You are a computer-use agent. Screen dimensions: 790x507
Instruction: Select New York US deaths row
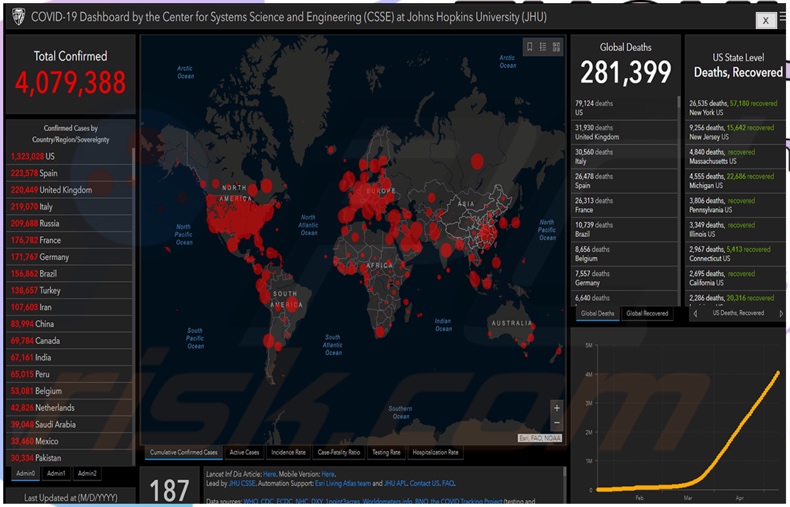click(x=736, y=108)
